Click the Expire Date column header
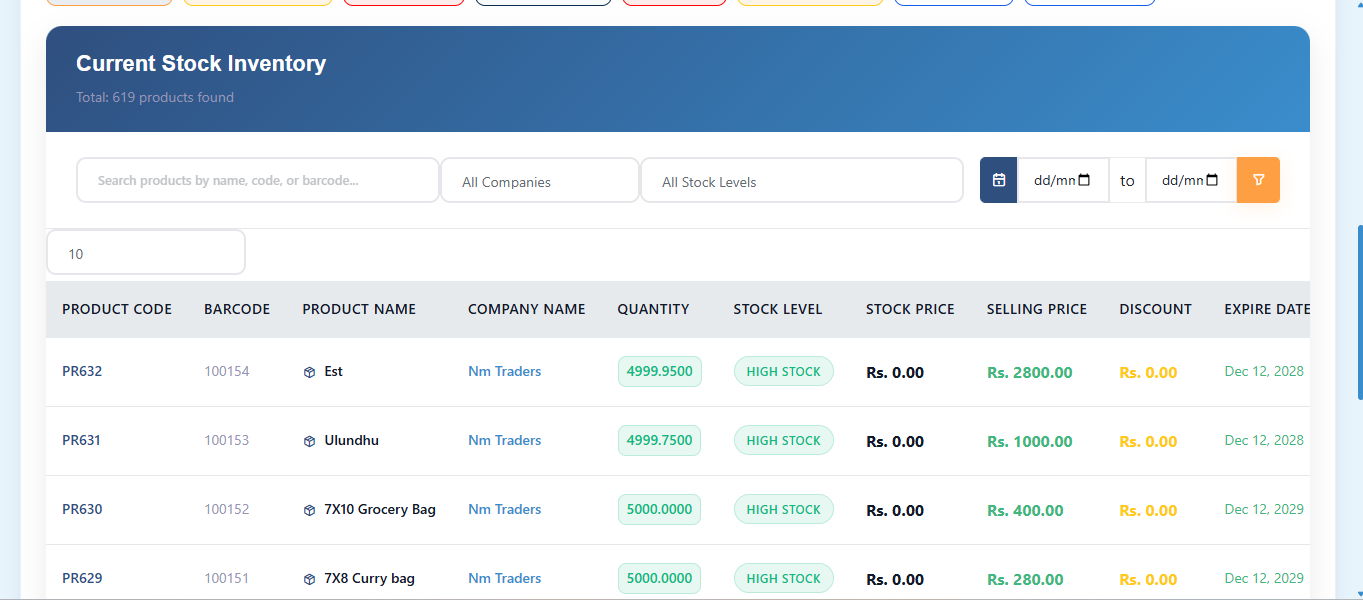Screen dimensions: 1363x600 pos(1267,309)
